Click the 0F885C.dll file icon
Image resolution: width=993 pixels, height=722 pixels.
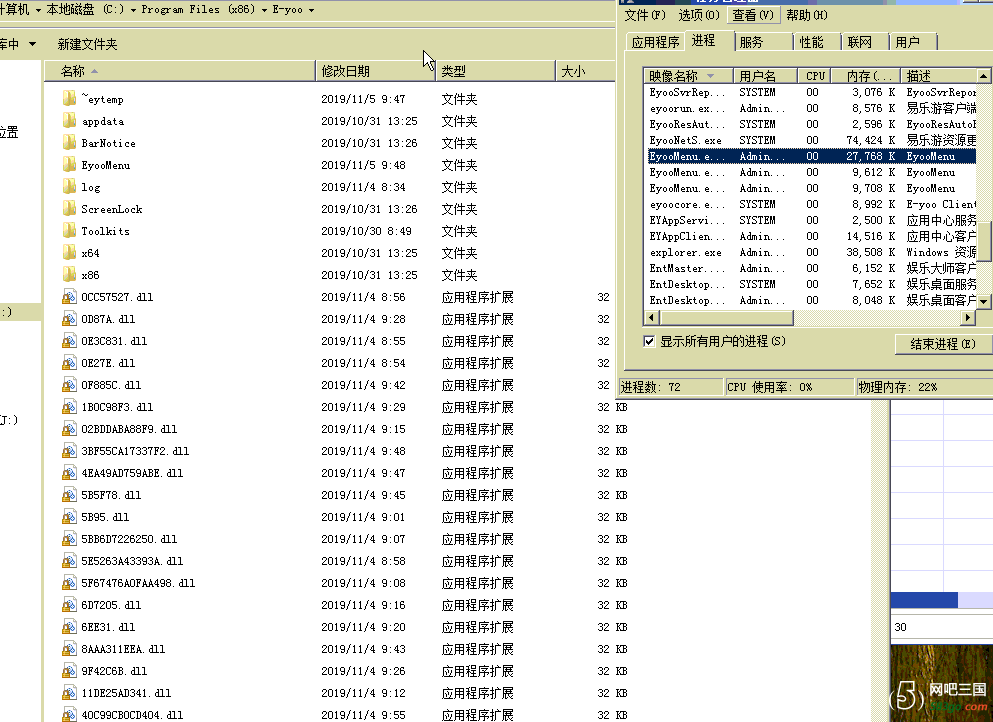tap(70, 385)
